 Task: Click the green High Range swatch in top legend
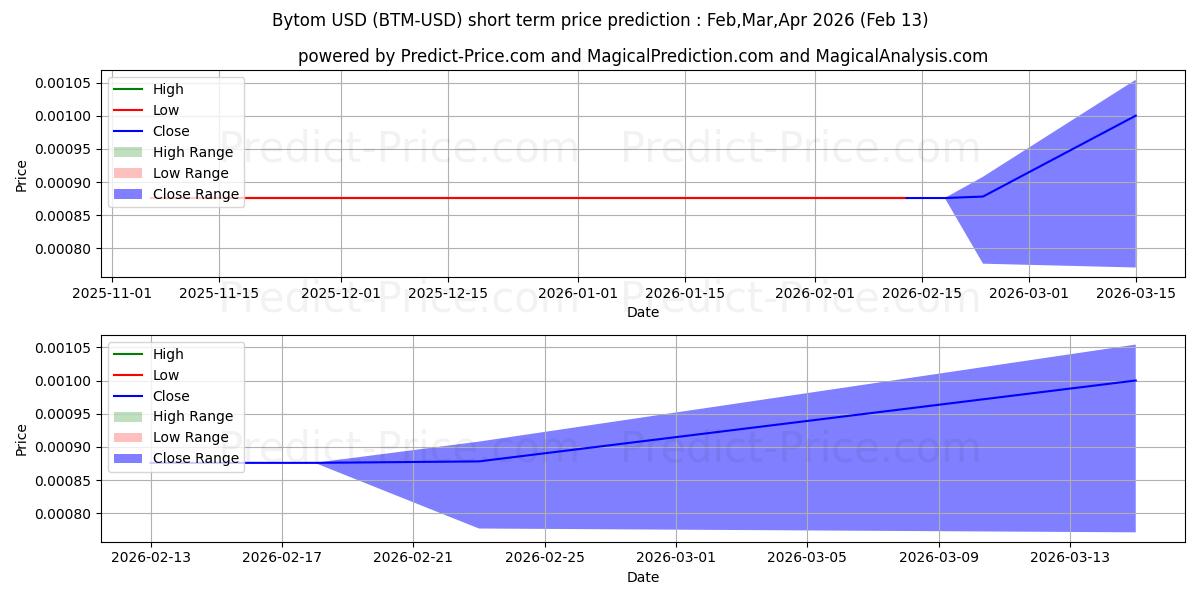(x=128, y=152)
